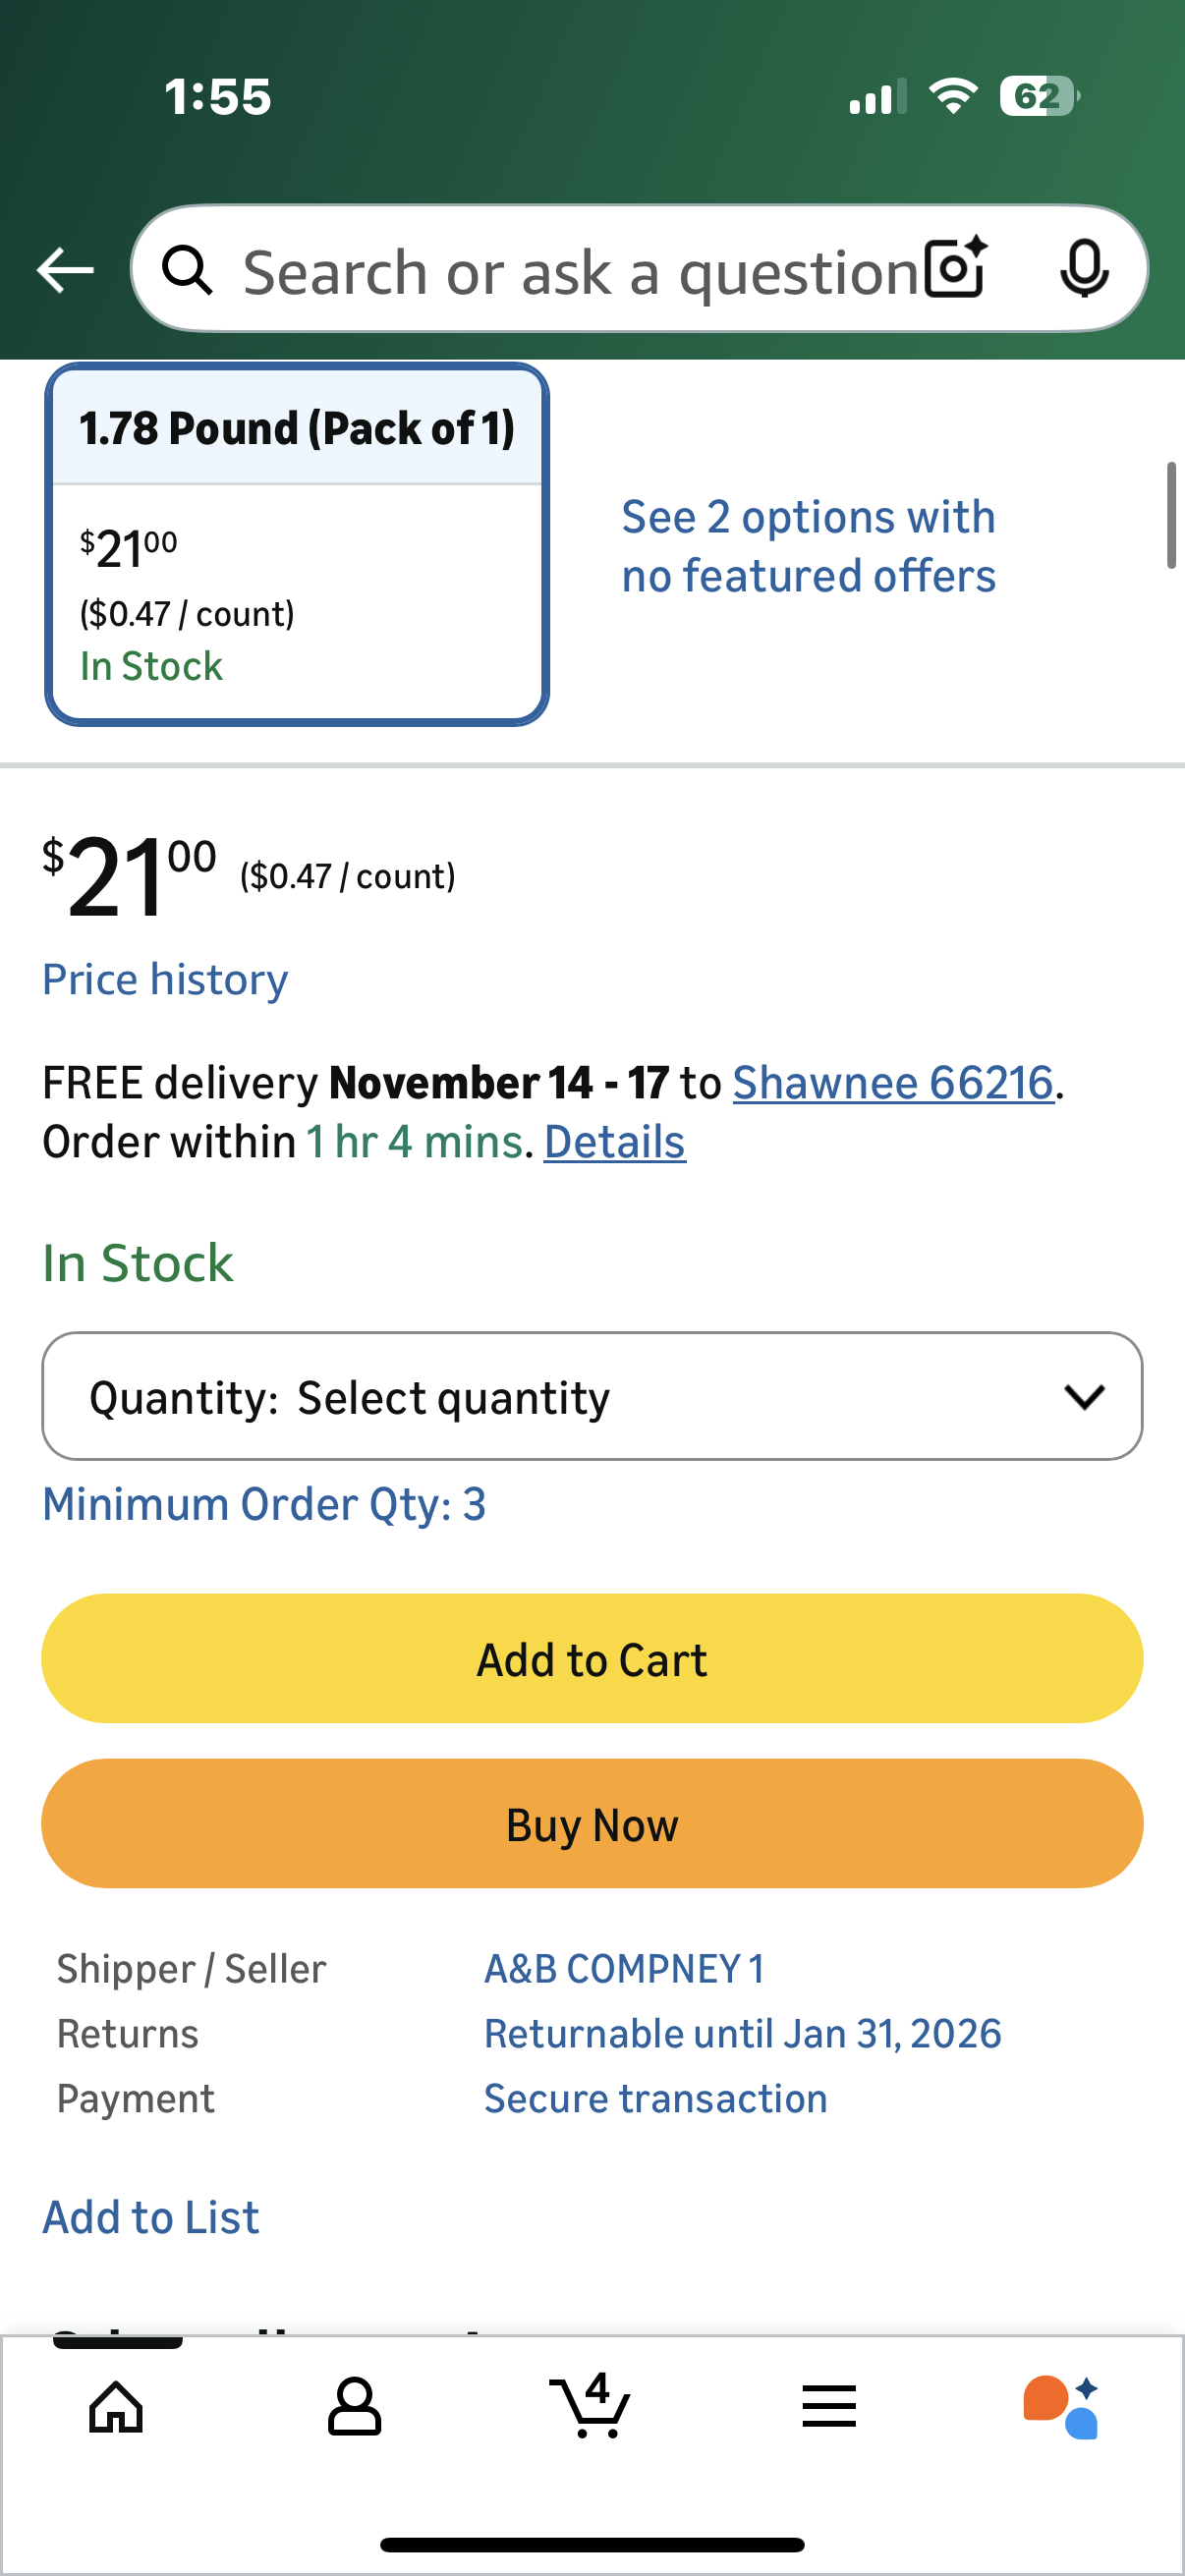Check the return policy until Jan 31, 2026
The width and height of the screenshot is (1185, 2576).
click(x=742, y=2032)
